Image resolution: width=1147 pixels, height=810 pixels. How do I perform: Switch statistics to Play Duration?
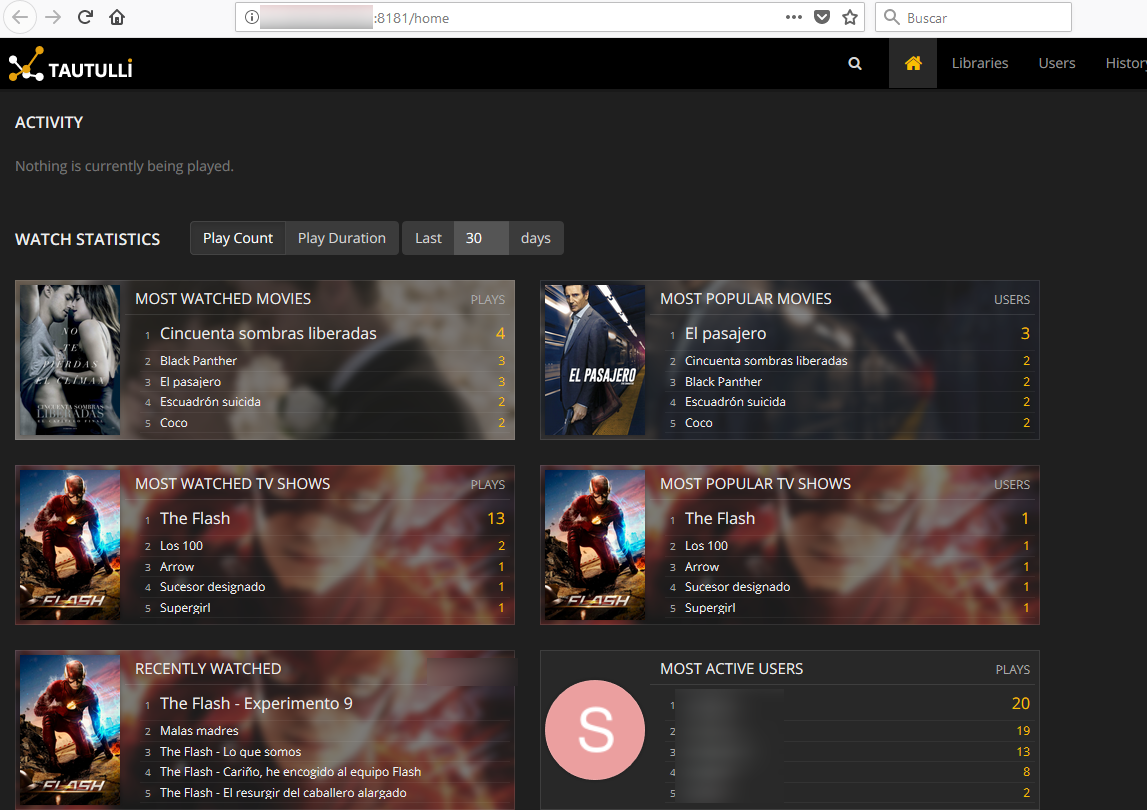(x=342, y=239)
